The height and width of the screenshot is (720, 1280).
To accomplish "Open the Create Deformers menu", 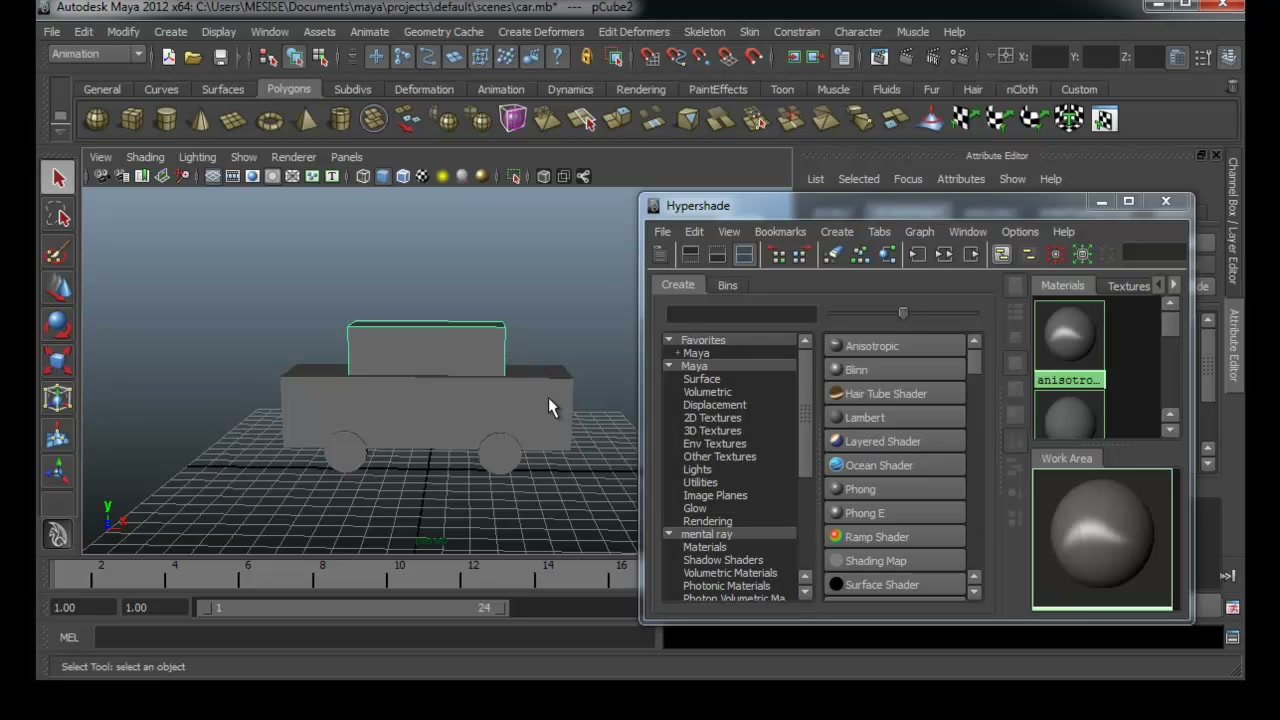I will [540, 32].
